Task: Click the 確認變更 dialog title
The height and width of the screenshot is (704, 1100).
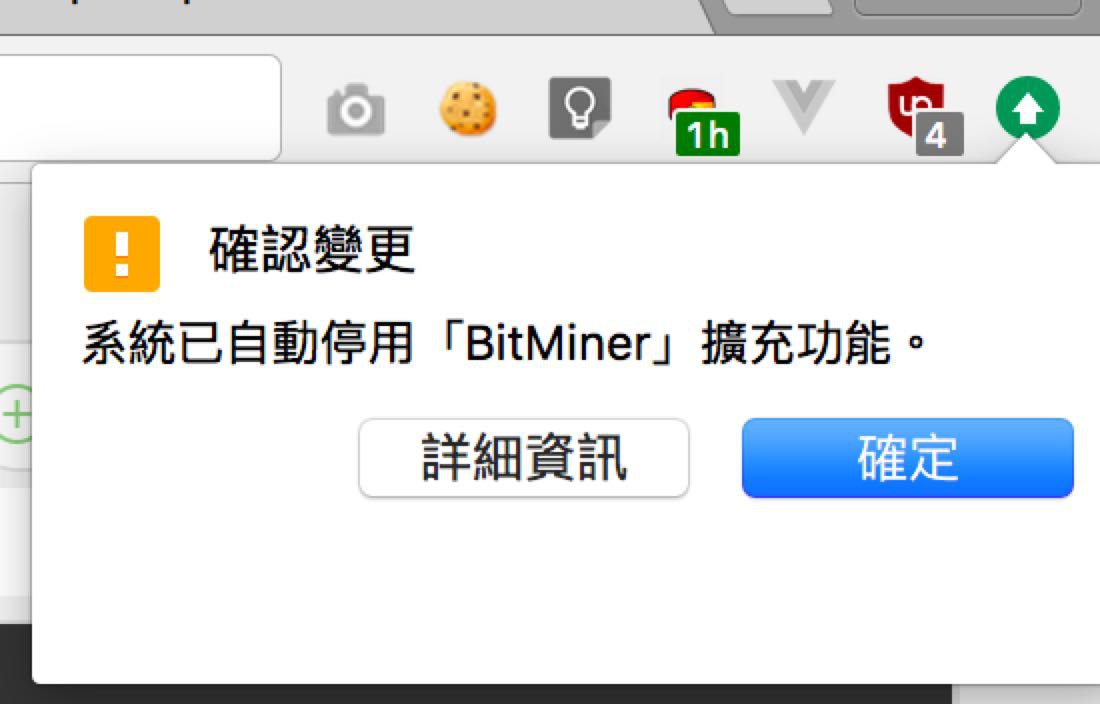Action: 312,250
